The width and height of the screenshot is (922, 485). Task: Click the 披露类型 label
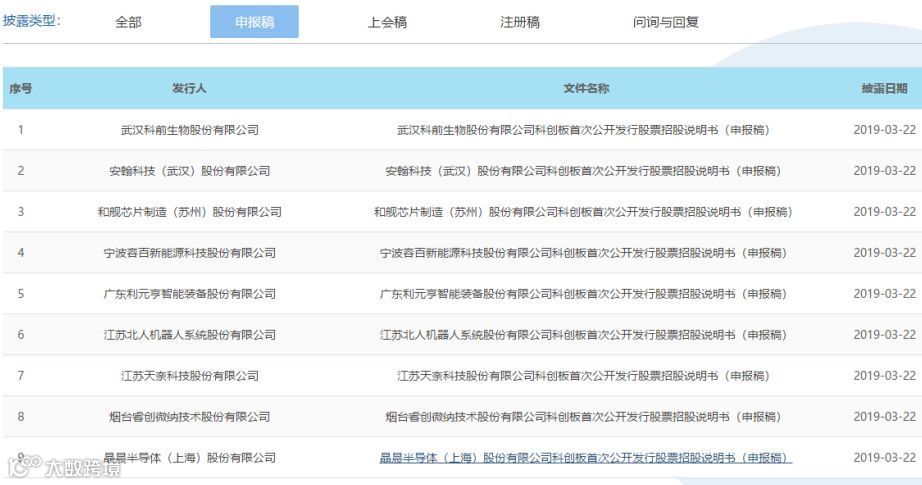click(31, 21)
